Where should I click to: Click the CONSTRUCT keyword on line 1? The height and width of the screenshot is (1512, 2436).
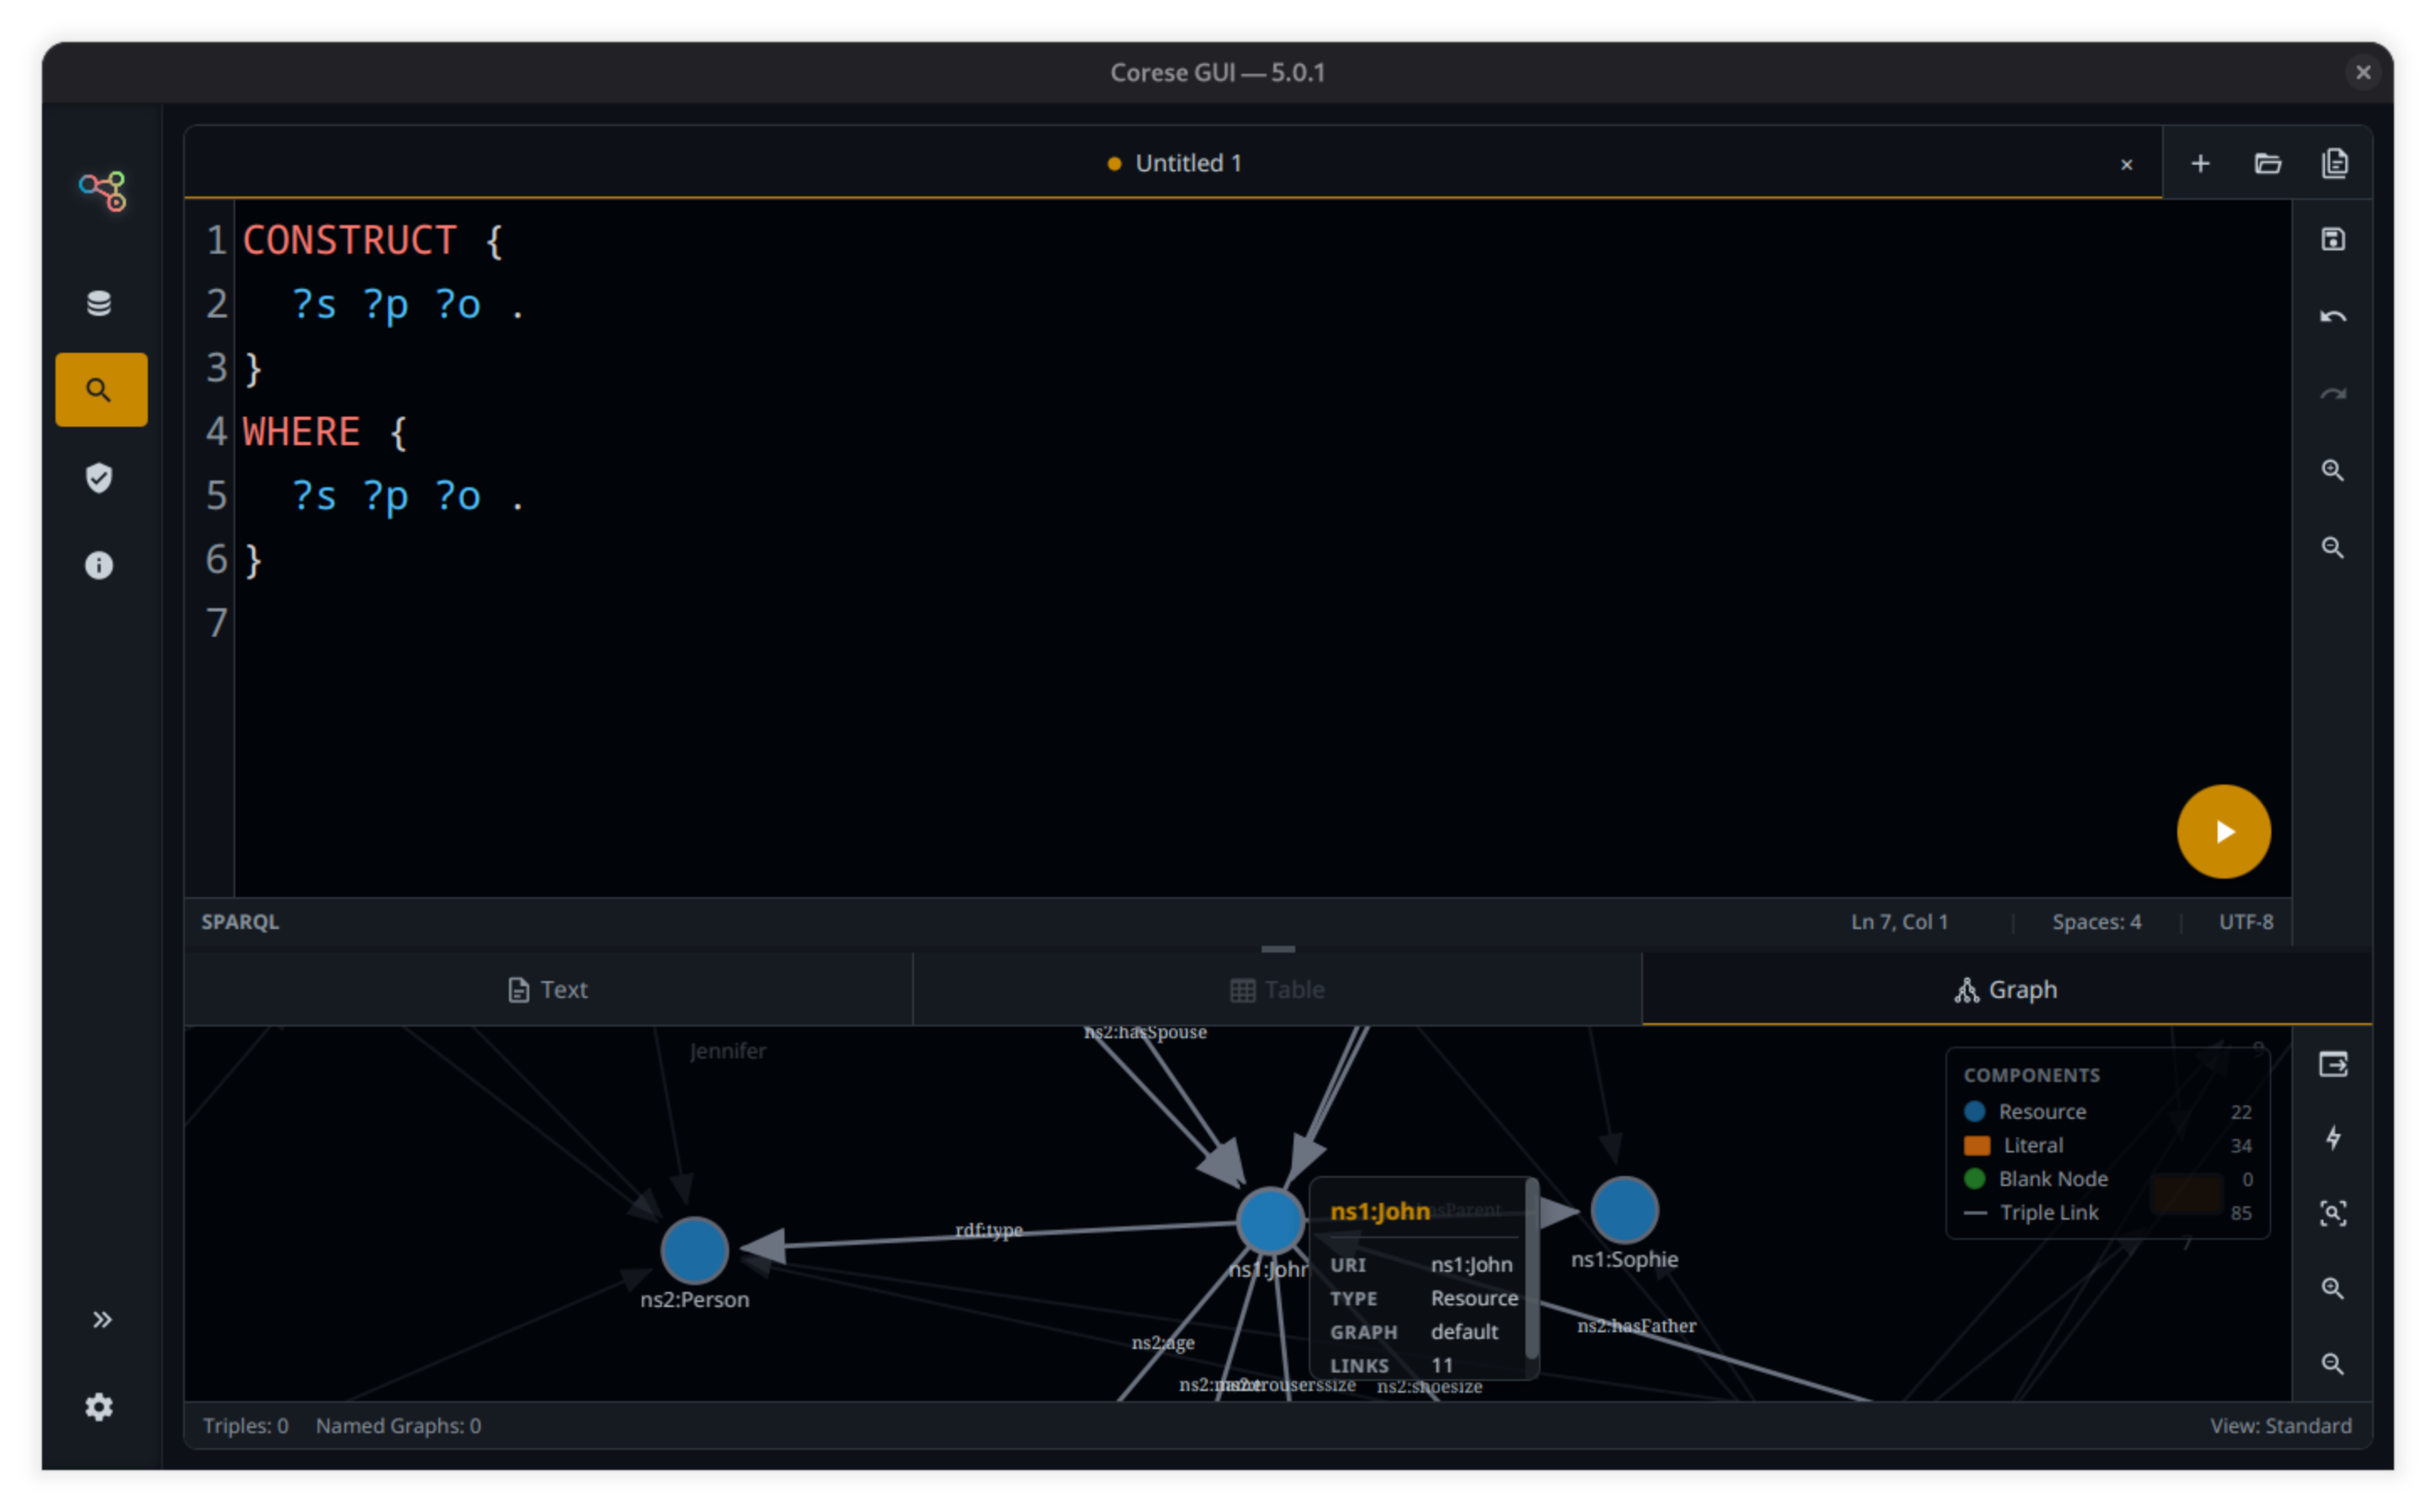pyautogui.click(x=349, y=241)
